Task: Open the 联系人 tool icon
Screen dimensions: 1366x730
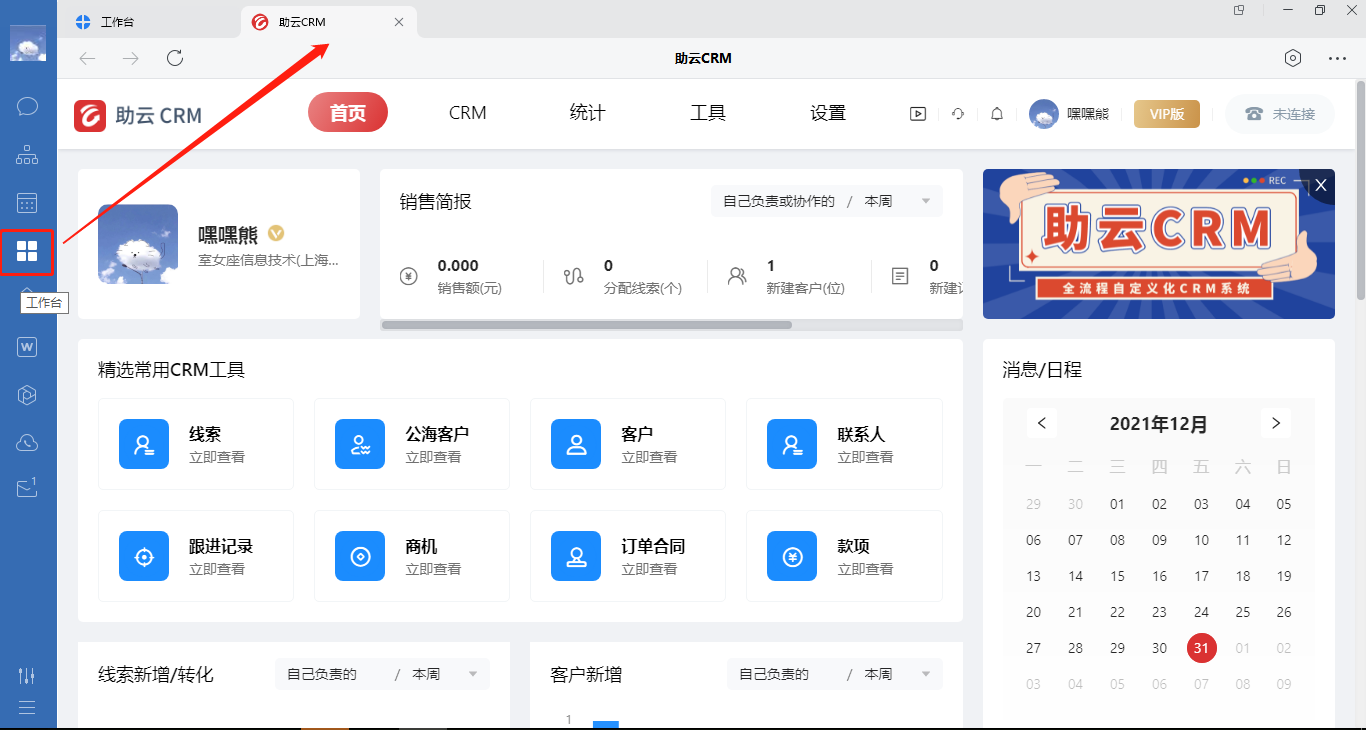Action: coord(792,444)
